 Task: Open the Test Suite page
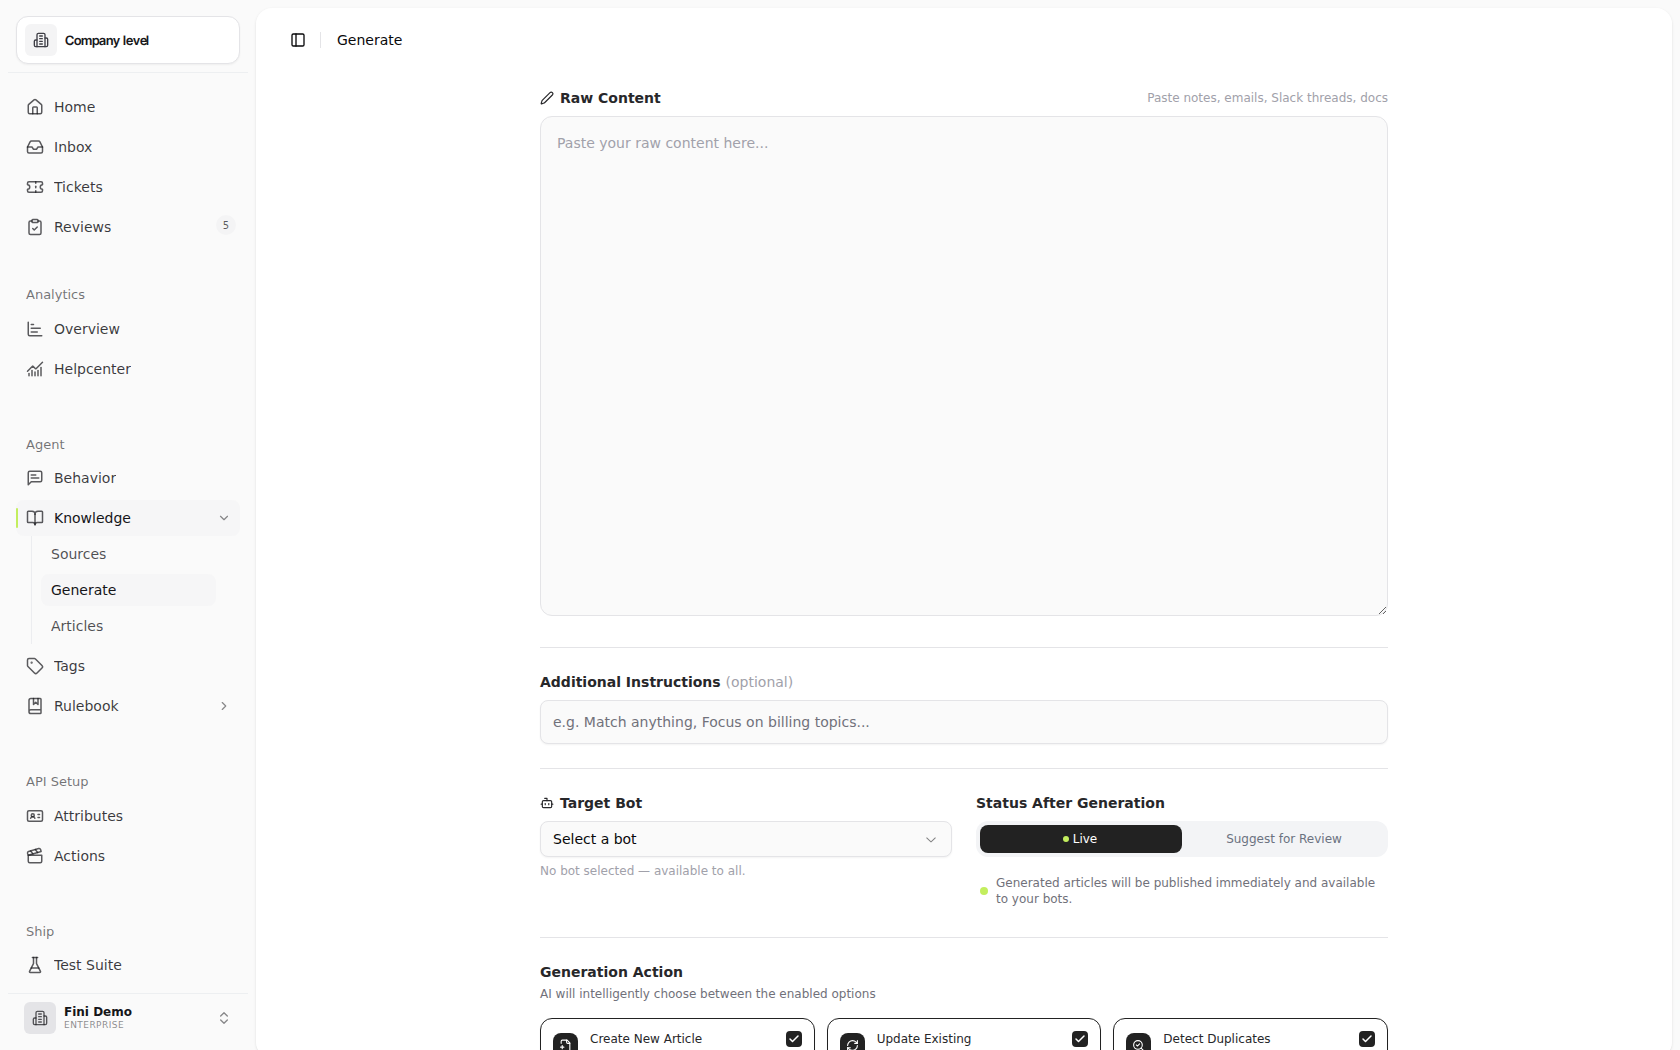click(x=128, y=965)
